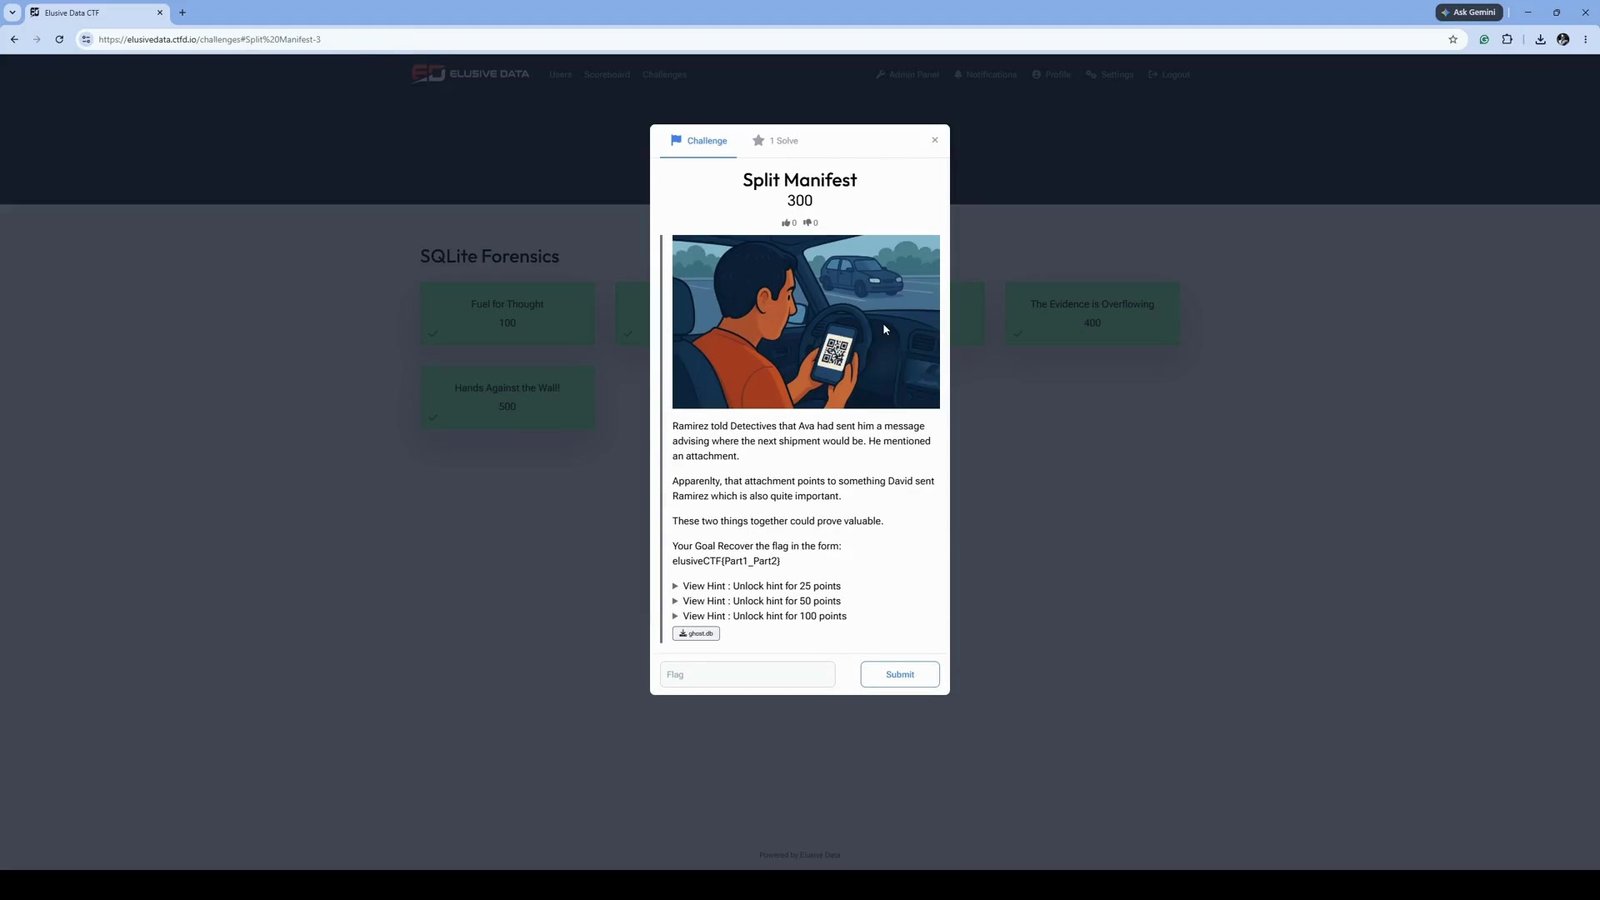Open the browser Downloads icon
This screenshot has height=900, width=1600.
tap(1540, 39)
